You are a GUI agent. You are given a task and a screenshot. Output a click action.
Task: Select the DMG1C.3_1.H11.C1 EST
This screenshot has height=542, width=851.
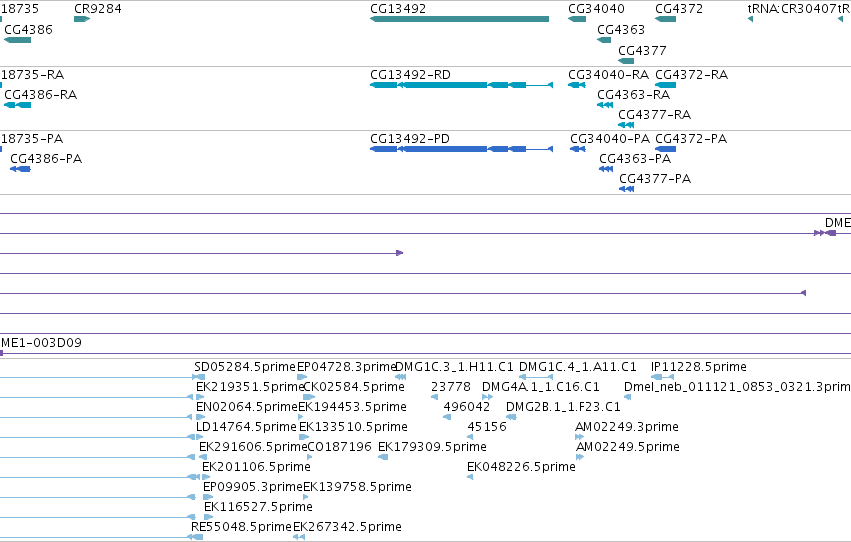[401, 377]
